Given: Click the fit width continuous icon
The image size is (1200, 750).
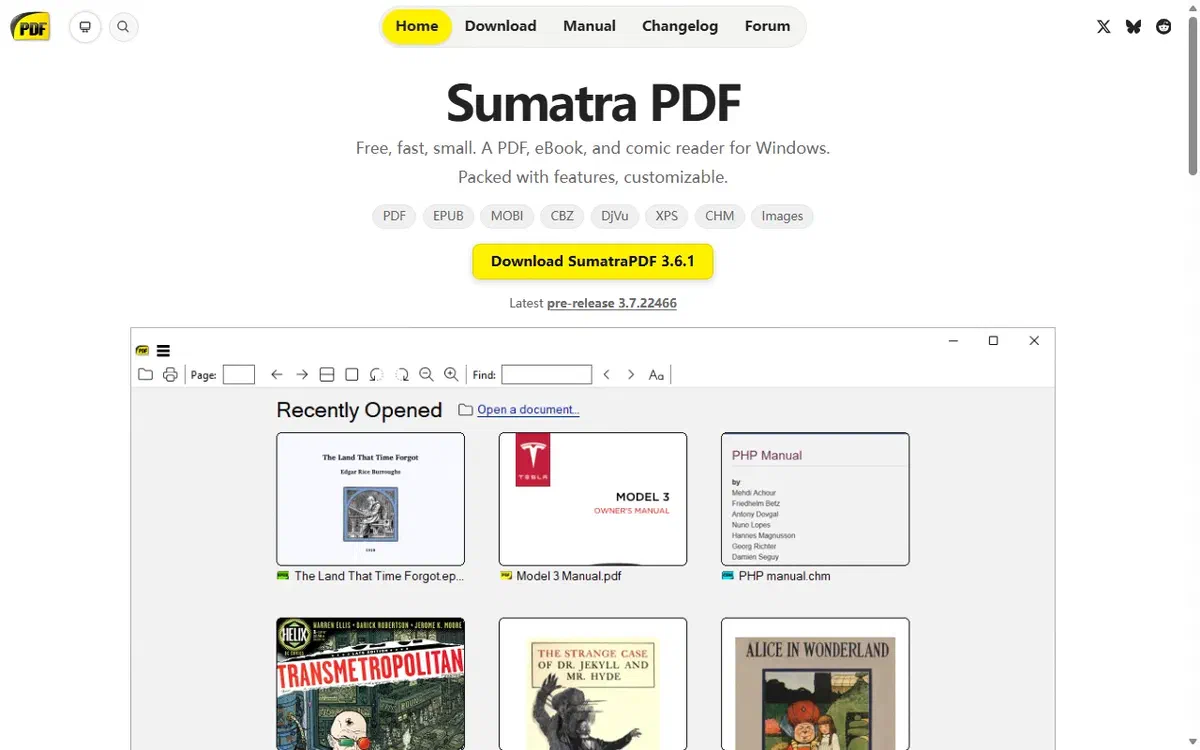Looking at the screenshot, I should pos(326,374).
